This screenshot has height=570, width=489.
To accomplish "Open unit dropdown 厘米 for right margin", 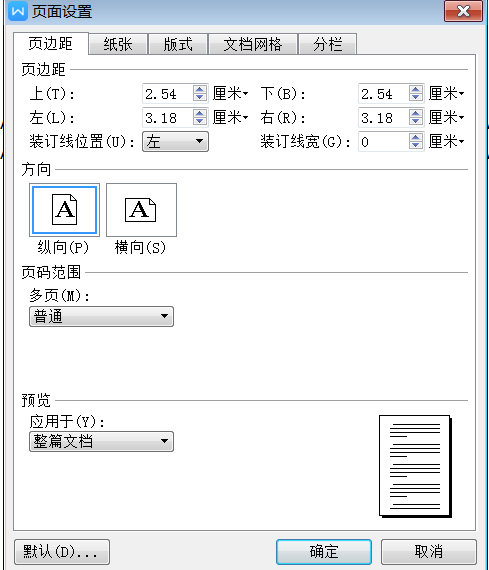I will (x=446, y=118).
